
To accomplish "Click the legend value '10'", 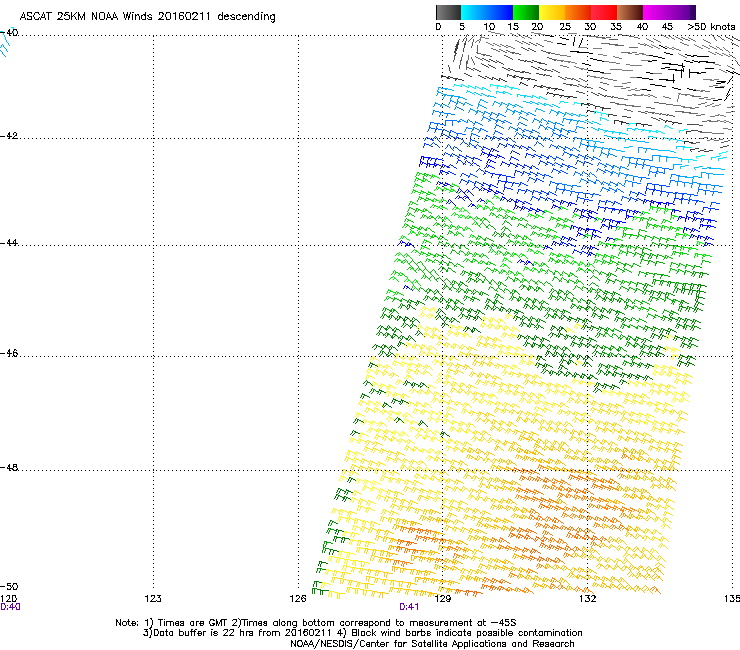I will click(489, 27).
